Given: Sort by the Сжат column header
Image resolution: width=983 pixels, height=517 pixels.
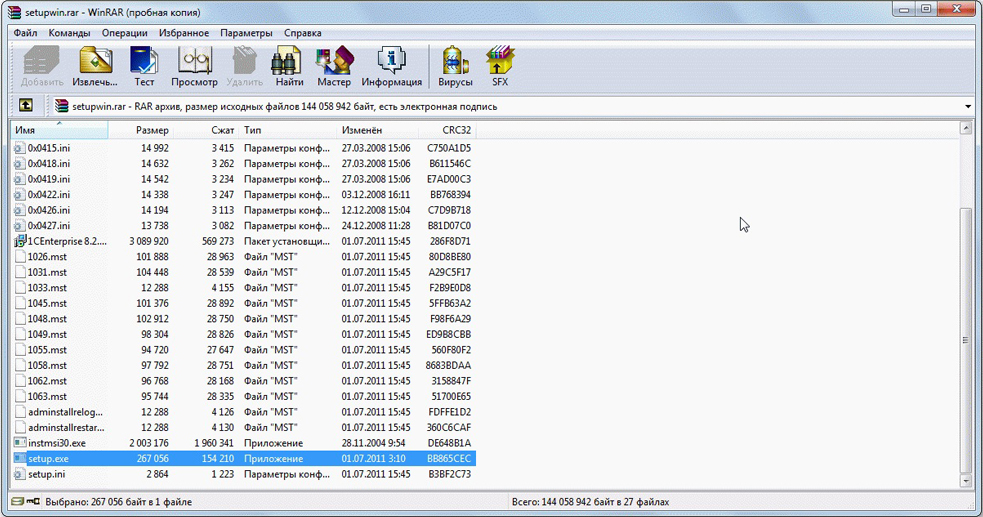Looking at the screenshot, I should (x=206, y=130).
